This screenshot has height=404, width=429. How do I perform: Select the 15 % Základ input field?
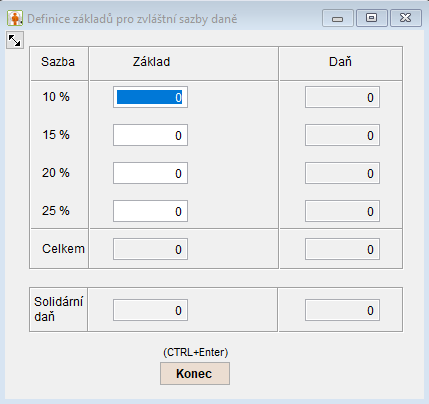coord(150,135)
